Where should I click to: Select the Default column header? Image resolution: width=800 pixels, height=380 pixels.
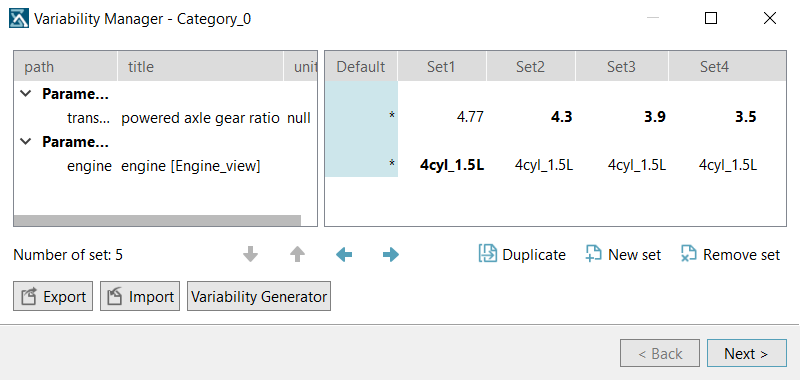coord(361,66)
